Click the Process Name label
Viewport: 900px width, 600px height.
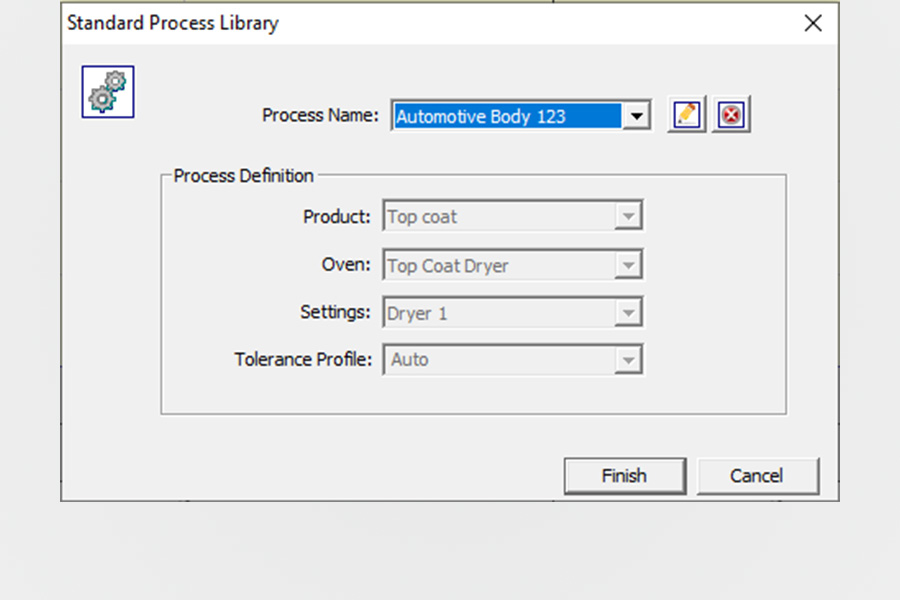tap(320, 115)
